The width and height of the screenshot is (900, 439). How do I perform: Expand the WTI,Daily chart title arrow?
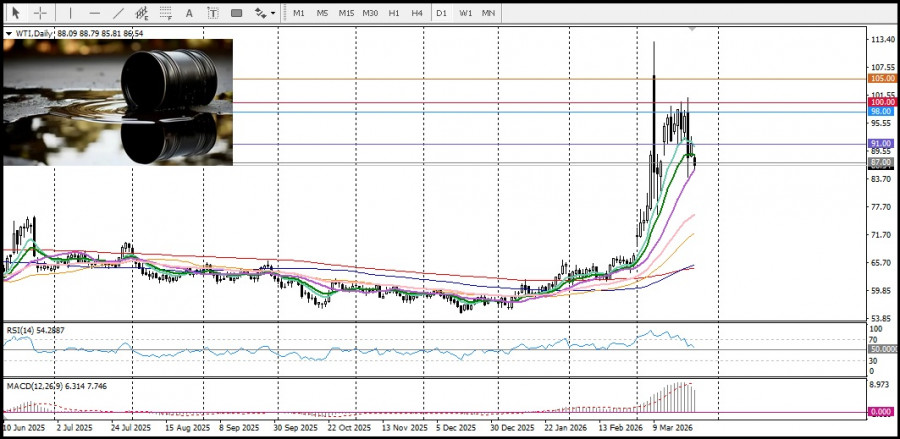click(9, 34)
